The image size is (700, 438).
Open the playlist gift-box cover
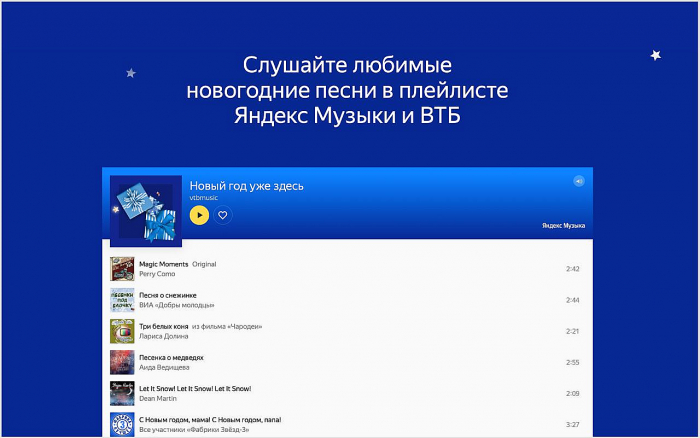click(146, 211)
